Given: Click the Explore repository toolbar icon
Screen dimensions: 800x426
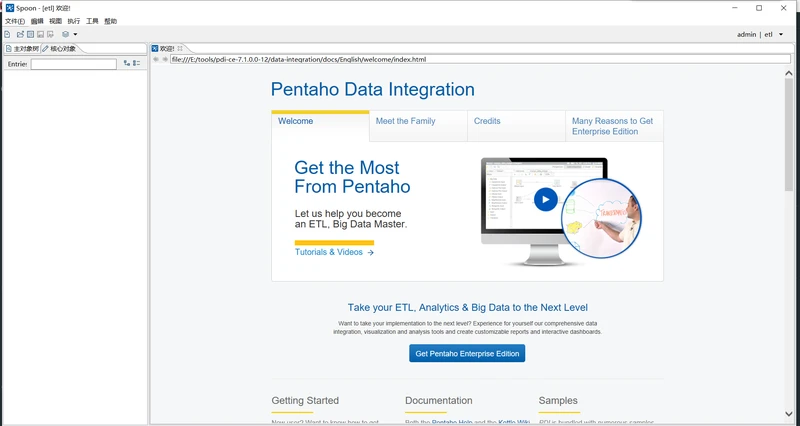Looking at the screenshot, I should 31,34.
